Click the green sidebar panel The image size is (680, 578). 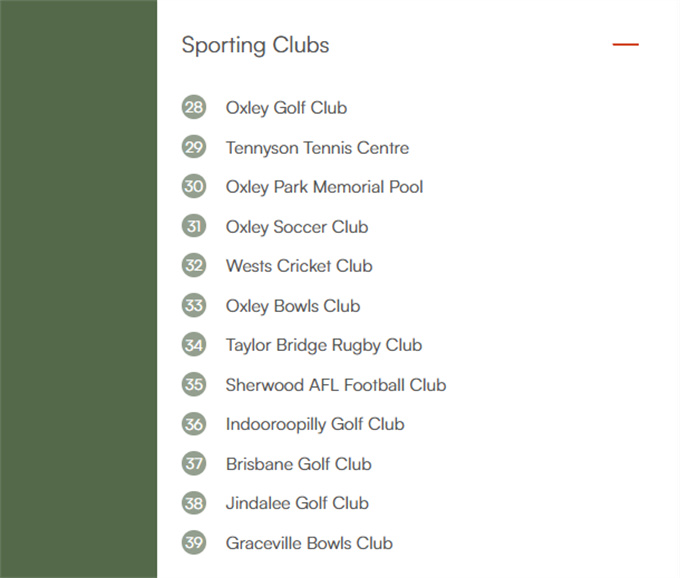click(78, 289)
